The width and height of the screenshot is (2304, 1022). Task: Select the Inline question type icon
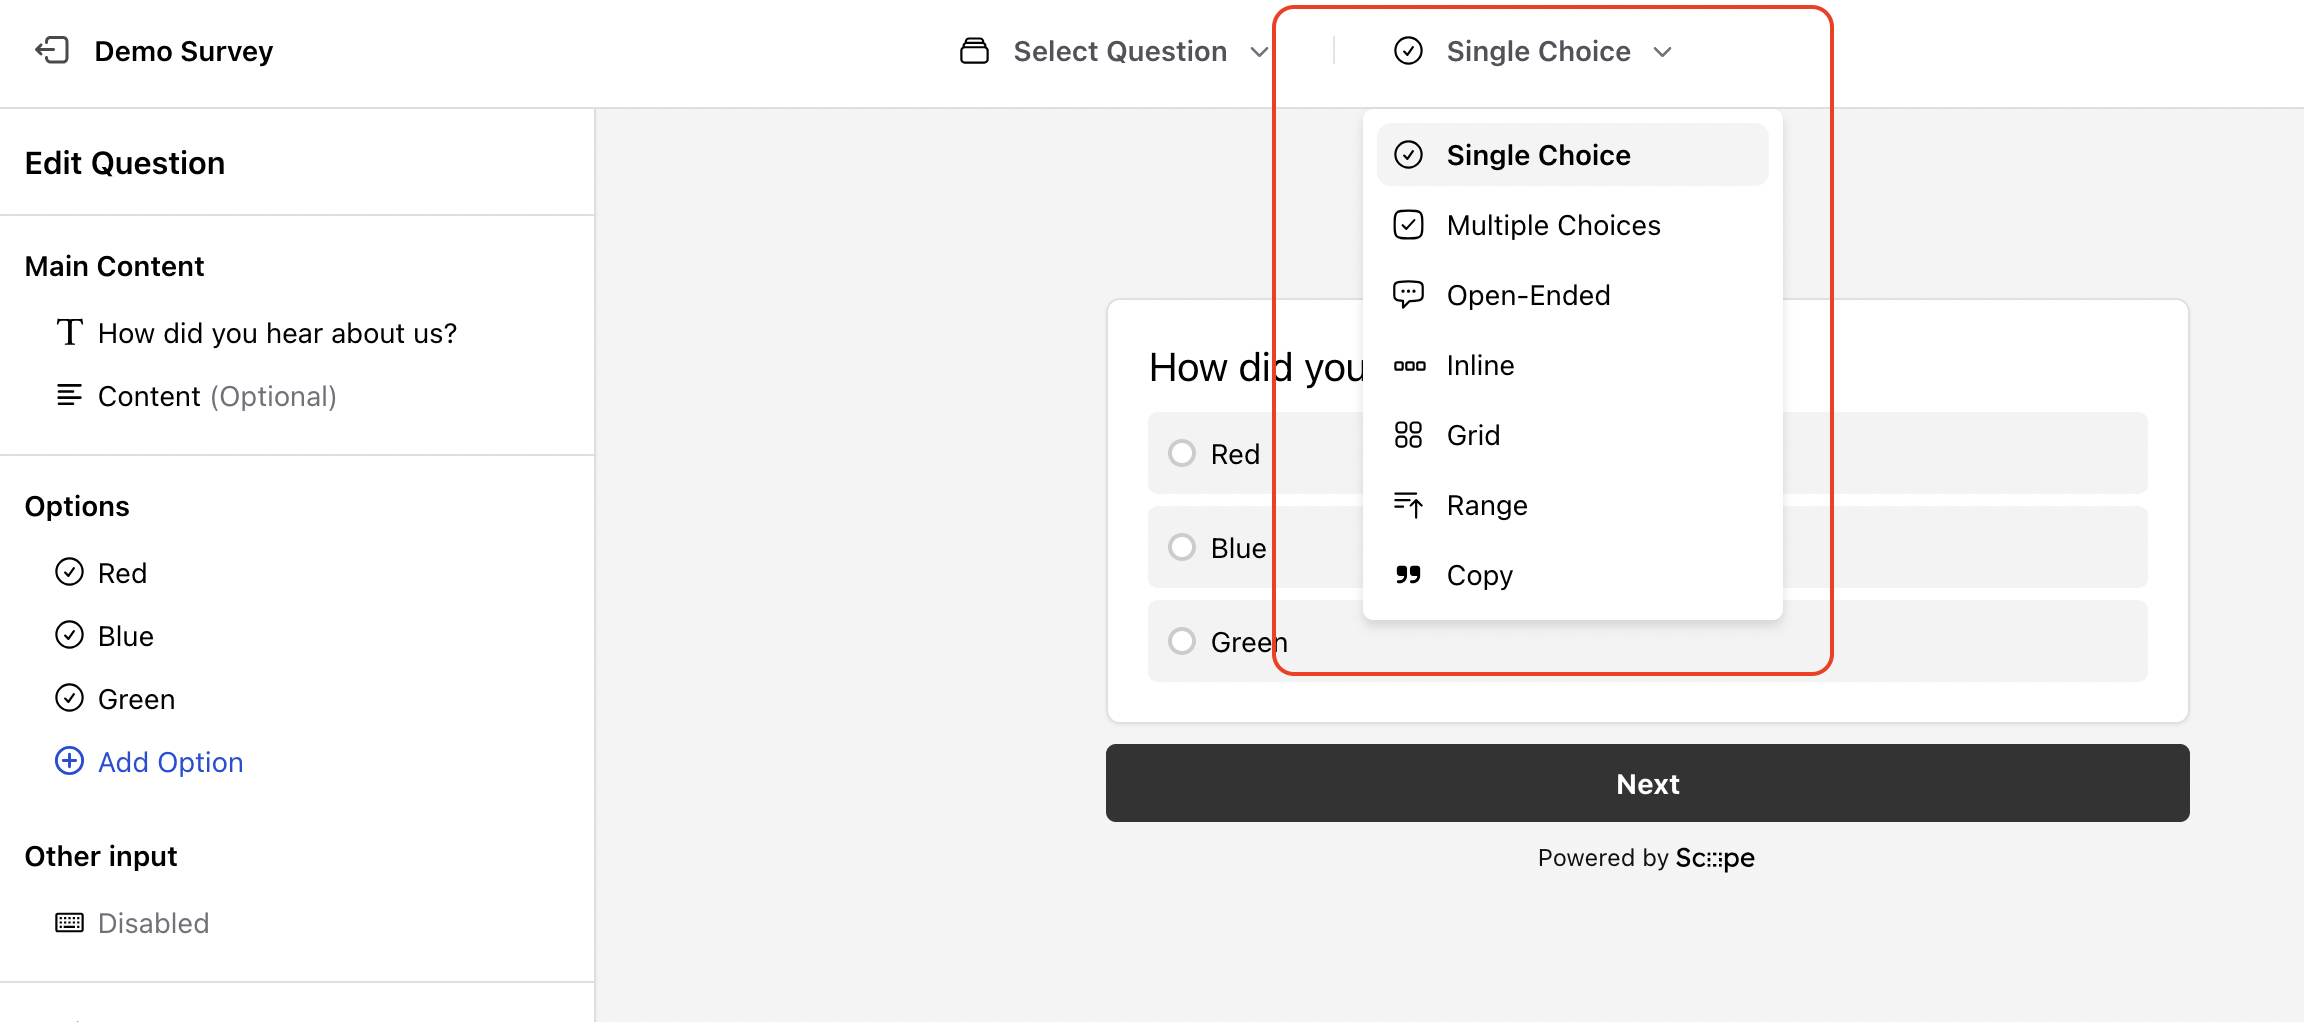[1409, 364]
